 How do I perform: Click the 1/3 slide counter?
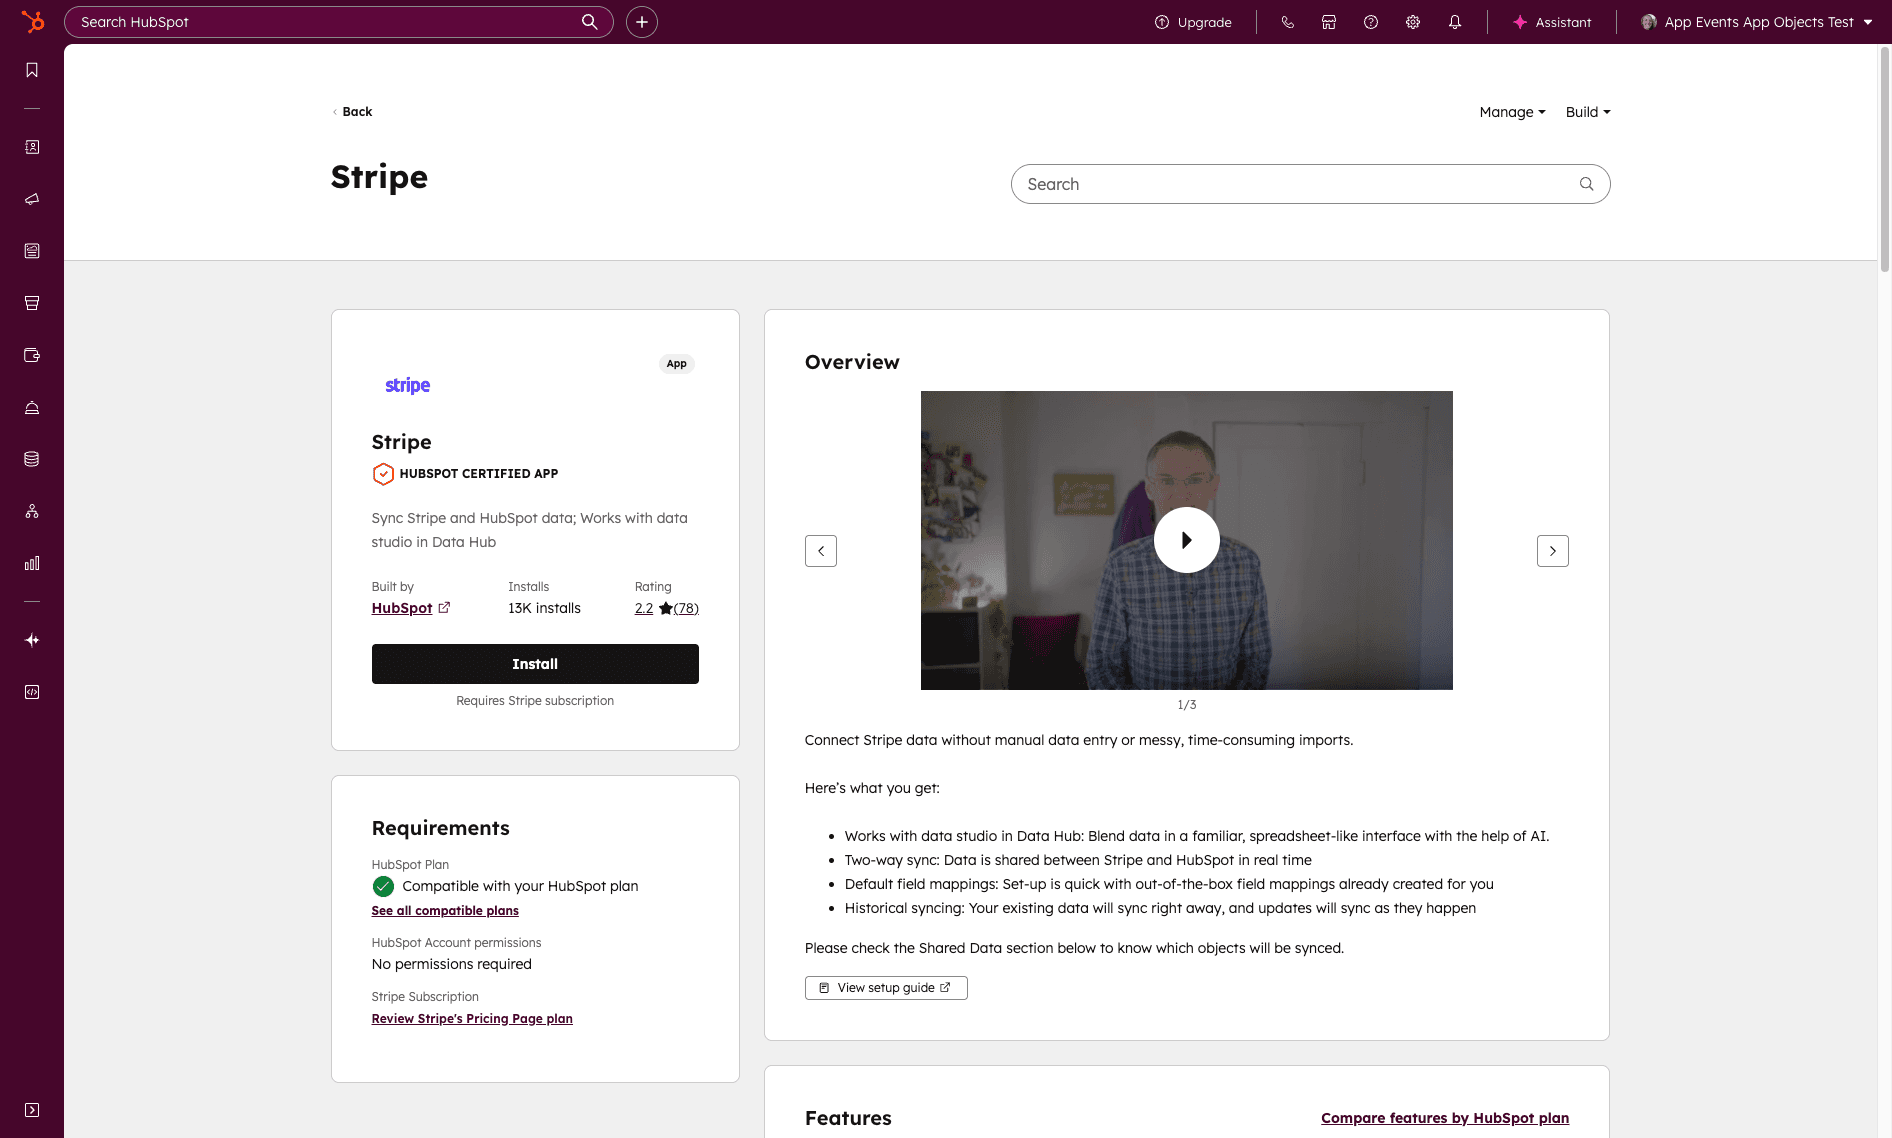(x=1187, y=705)
